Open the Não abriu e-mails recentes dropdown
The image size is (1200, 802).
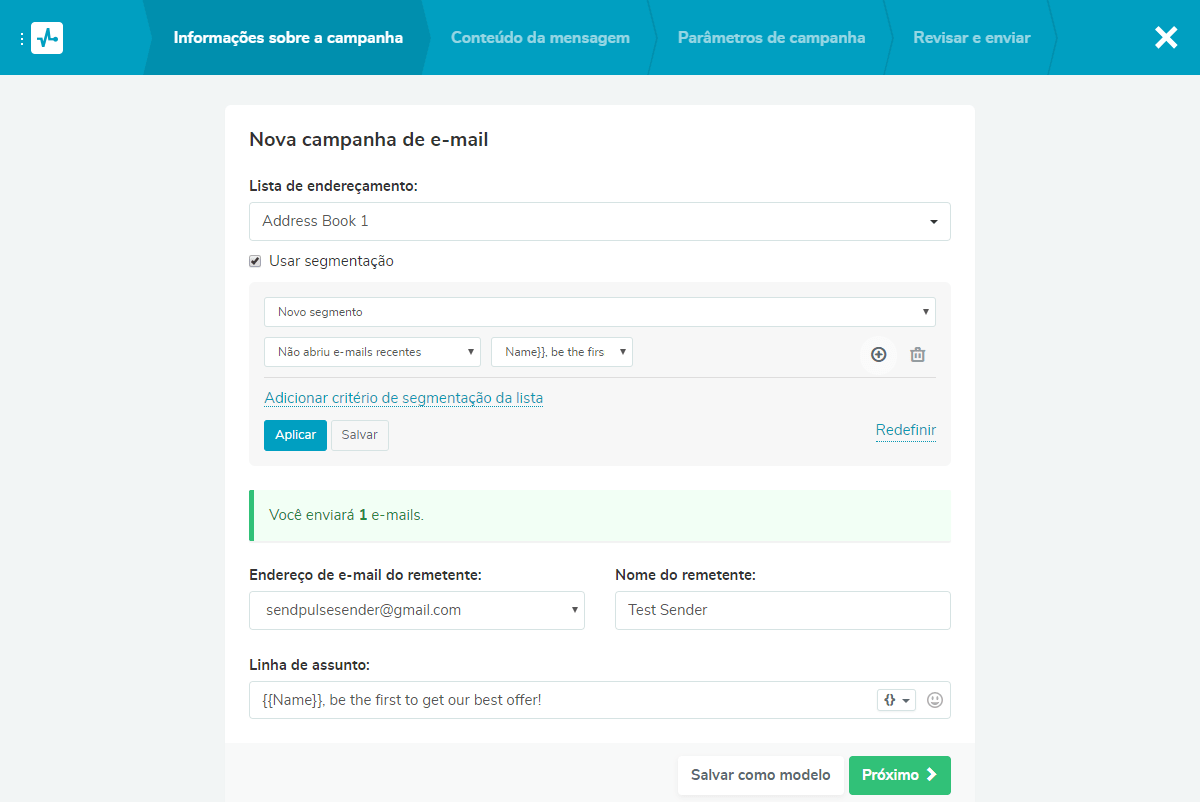(372, 352)
